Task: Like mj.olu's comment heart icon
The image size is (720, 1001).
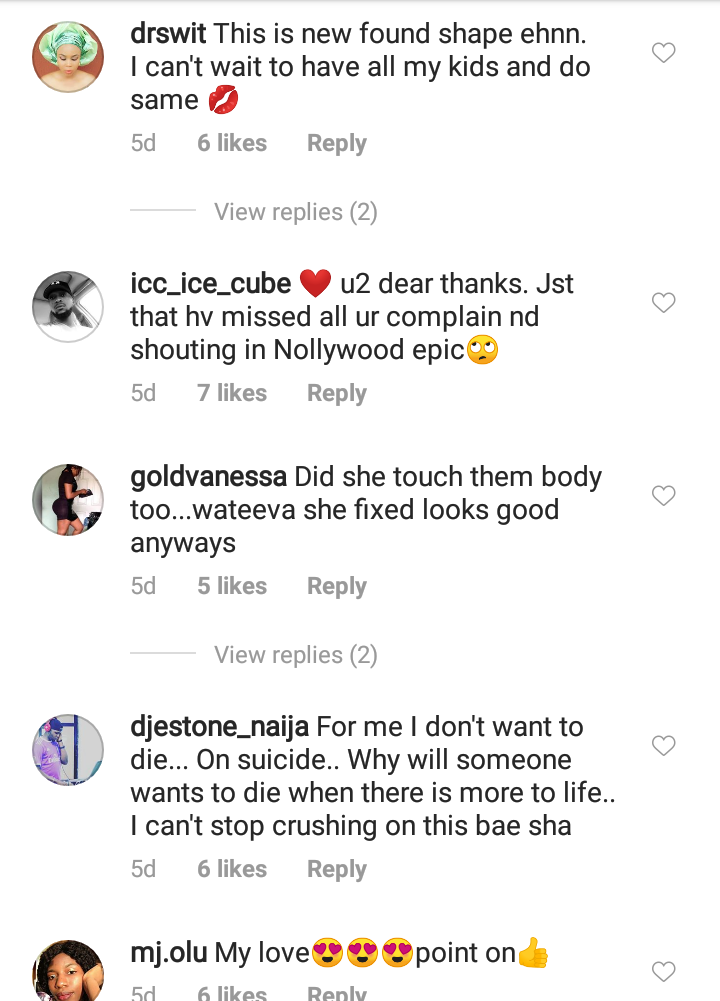Action: (664, 970)
